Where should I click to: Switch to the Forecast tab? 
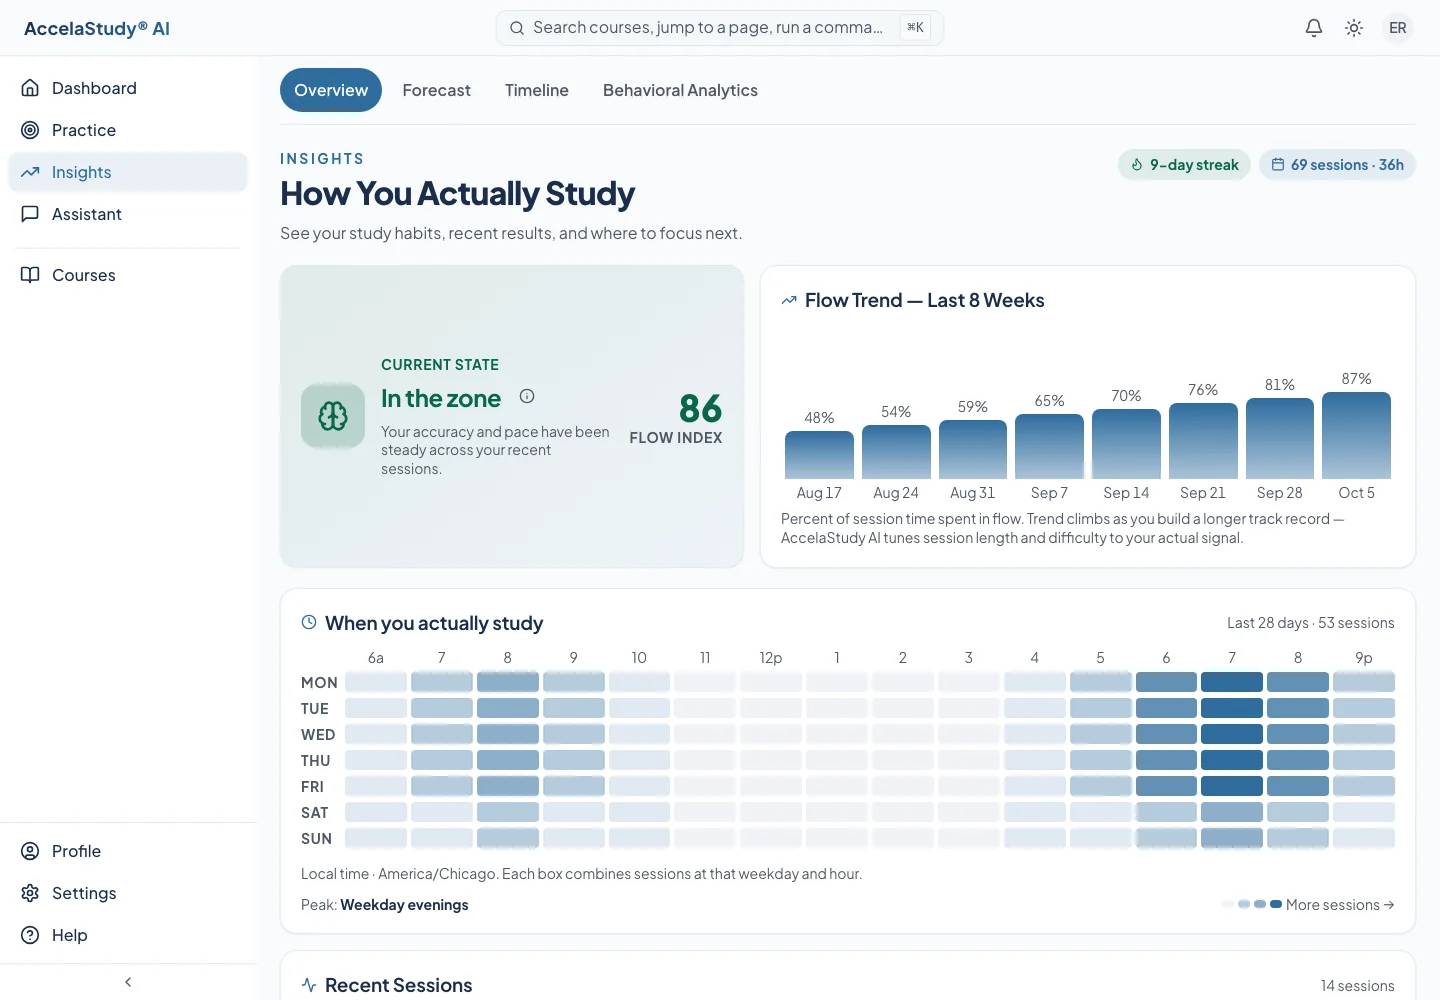pos(436,90)
